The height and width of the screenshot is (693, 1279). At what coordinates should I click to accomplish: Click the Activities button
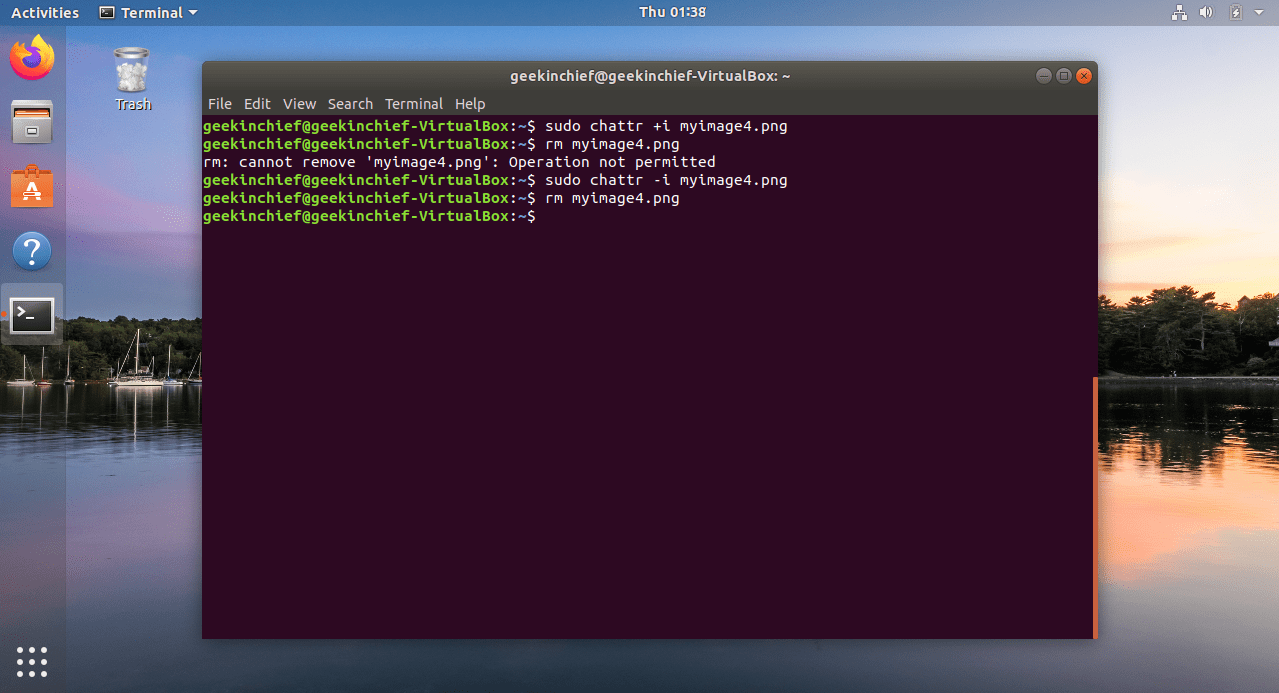point(44,12)
